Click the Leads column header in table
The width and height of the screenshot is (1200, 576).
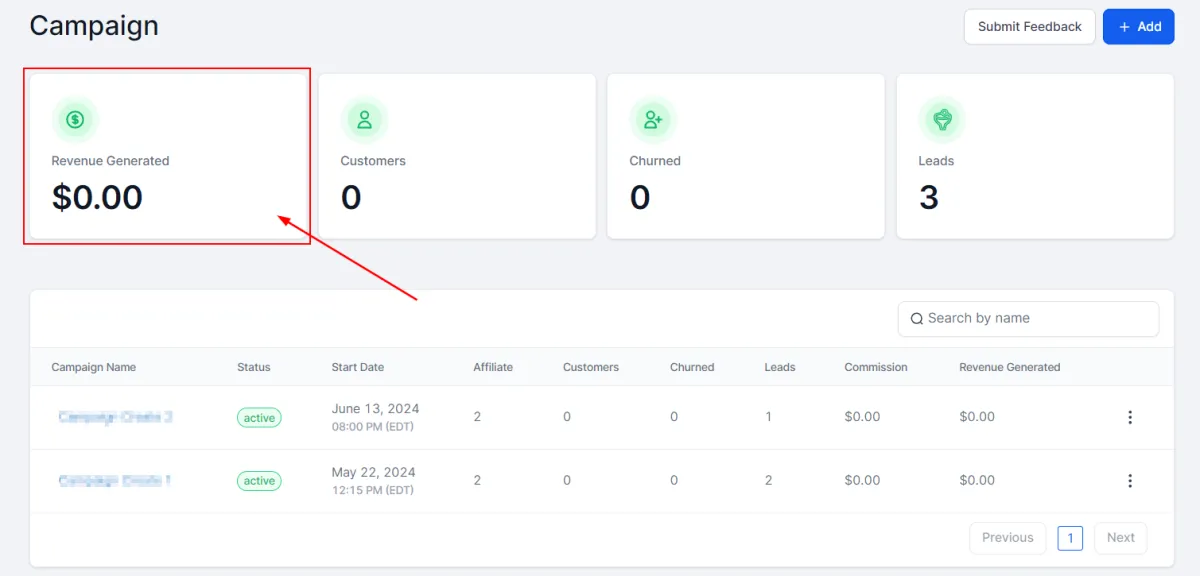pyautogui.click(x=780, y=367)
